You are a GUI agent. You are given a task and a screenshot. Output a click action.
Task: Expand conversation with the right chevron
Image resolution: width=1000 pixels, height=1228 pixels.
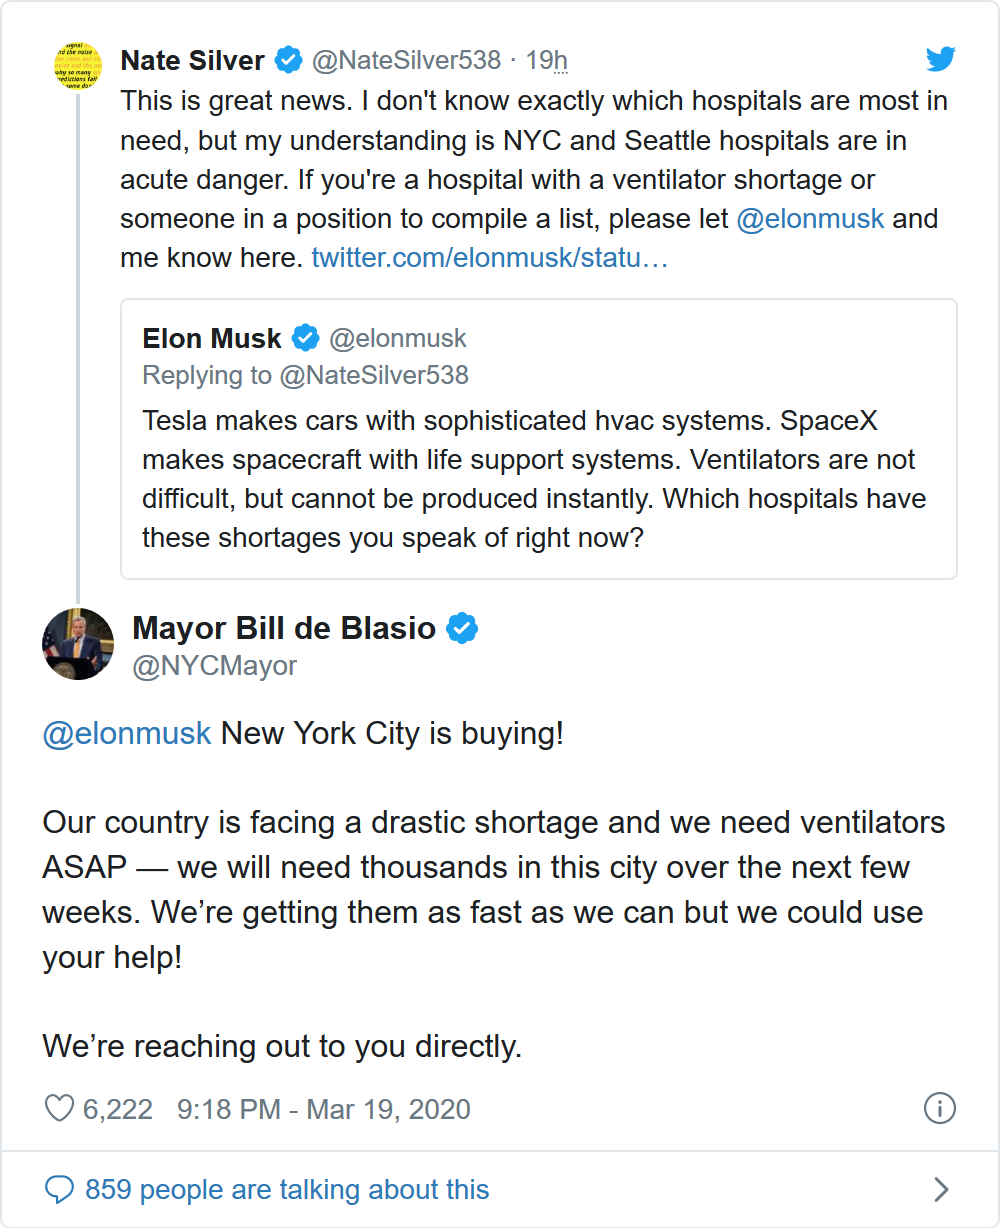(x=940, y=1189)
